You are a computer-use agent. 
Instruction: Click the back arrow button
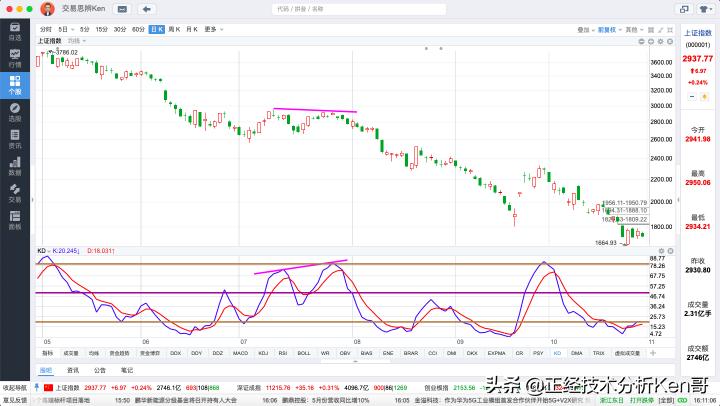pyautogui.click(x=146, y=9)
